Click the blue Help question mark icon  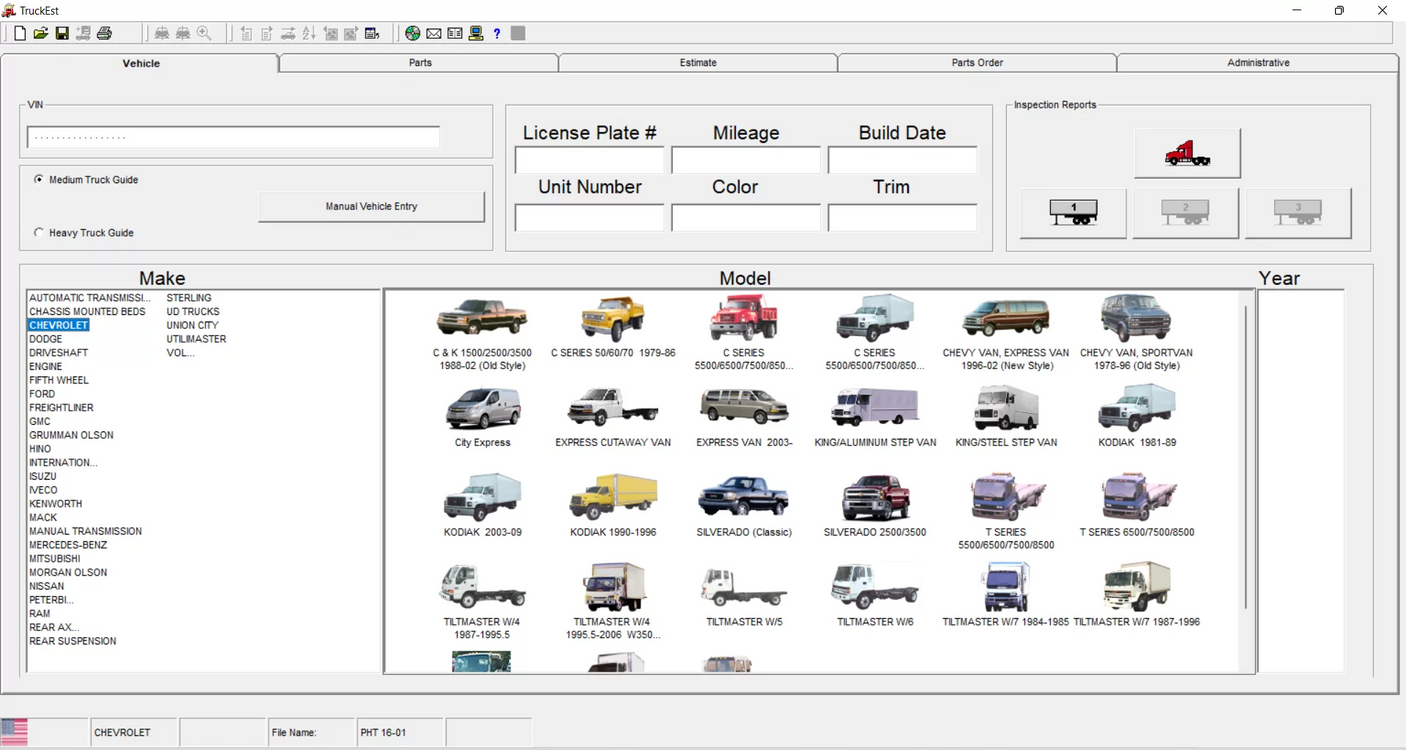coord(497,33)
